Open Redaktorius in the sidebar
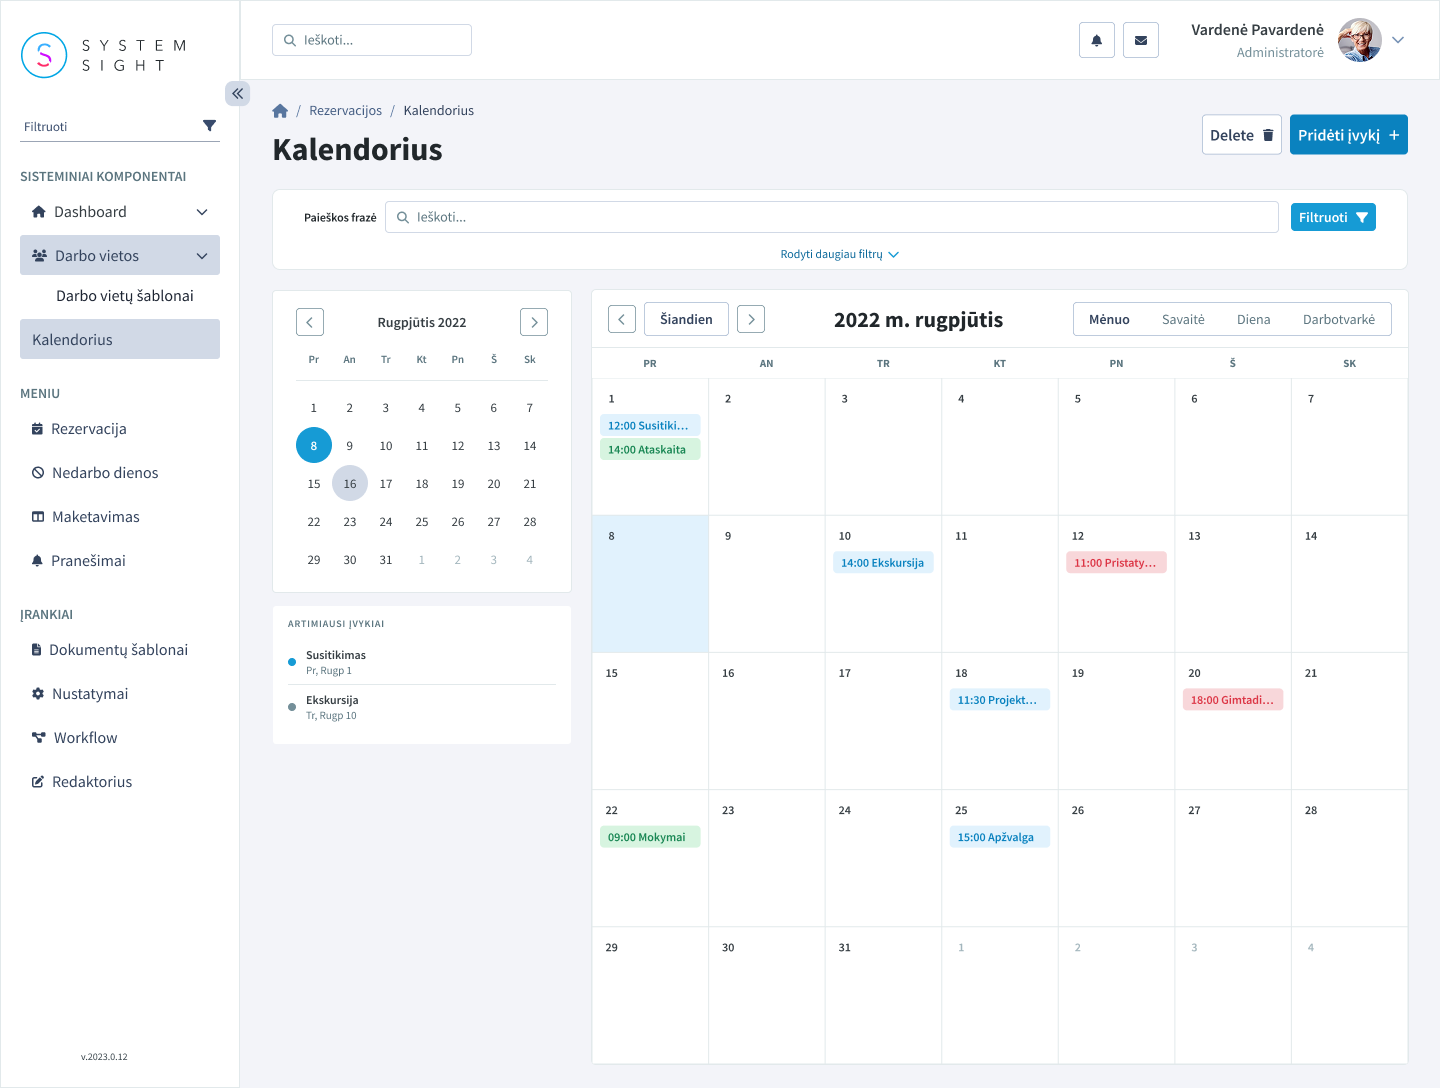This screenshot has width=1440, height=1088. (120, 782)
